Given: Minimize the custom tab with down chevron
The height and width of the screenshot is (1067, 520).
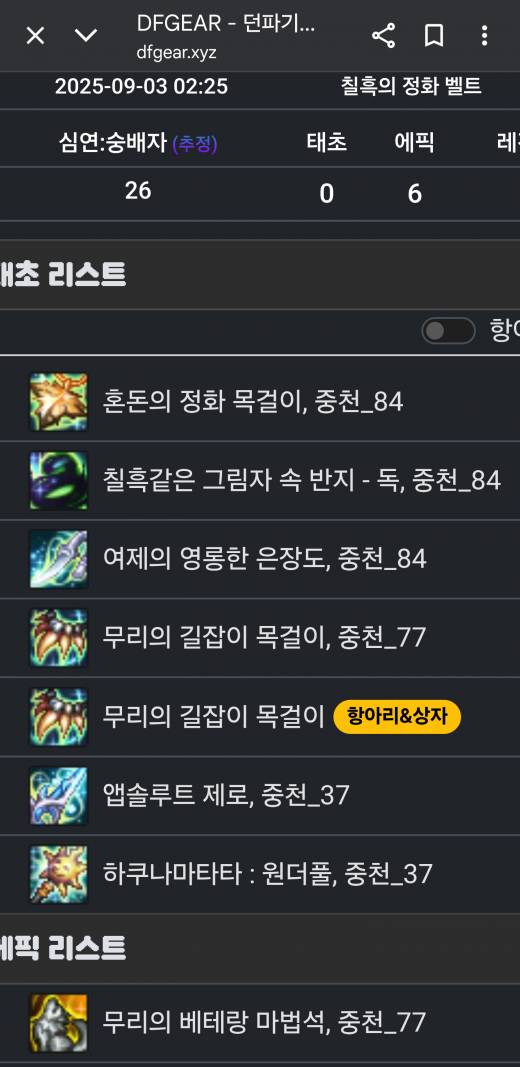Looking at the screenshot, I should pos(86,35).
